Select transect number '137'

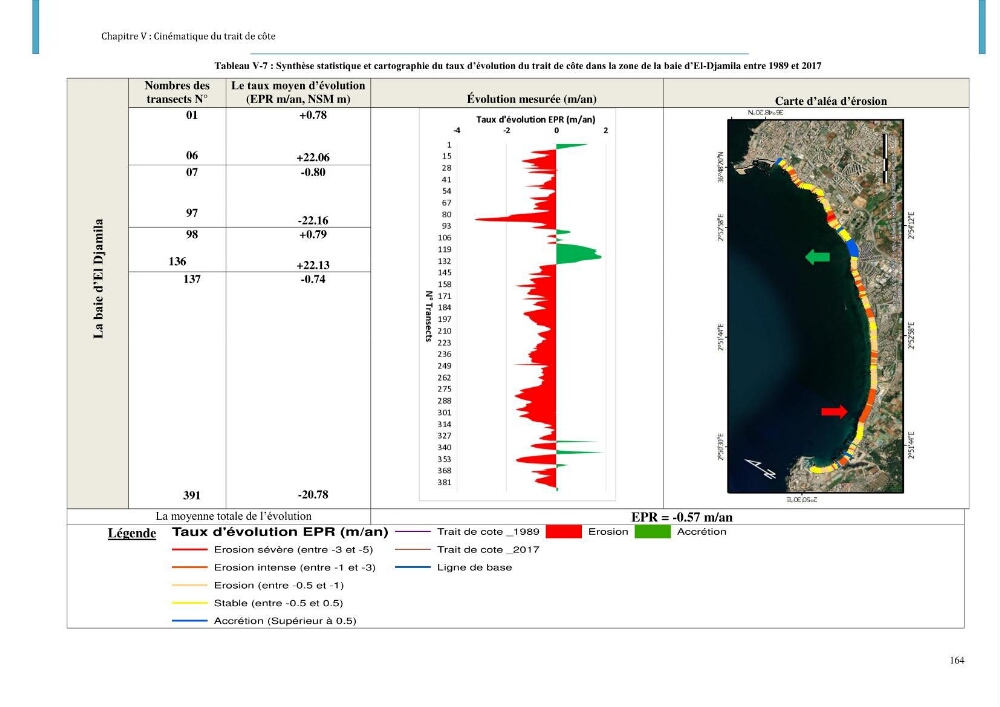click(192, 279)
